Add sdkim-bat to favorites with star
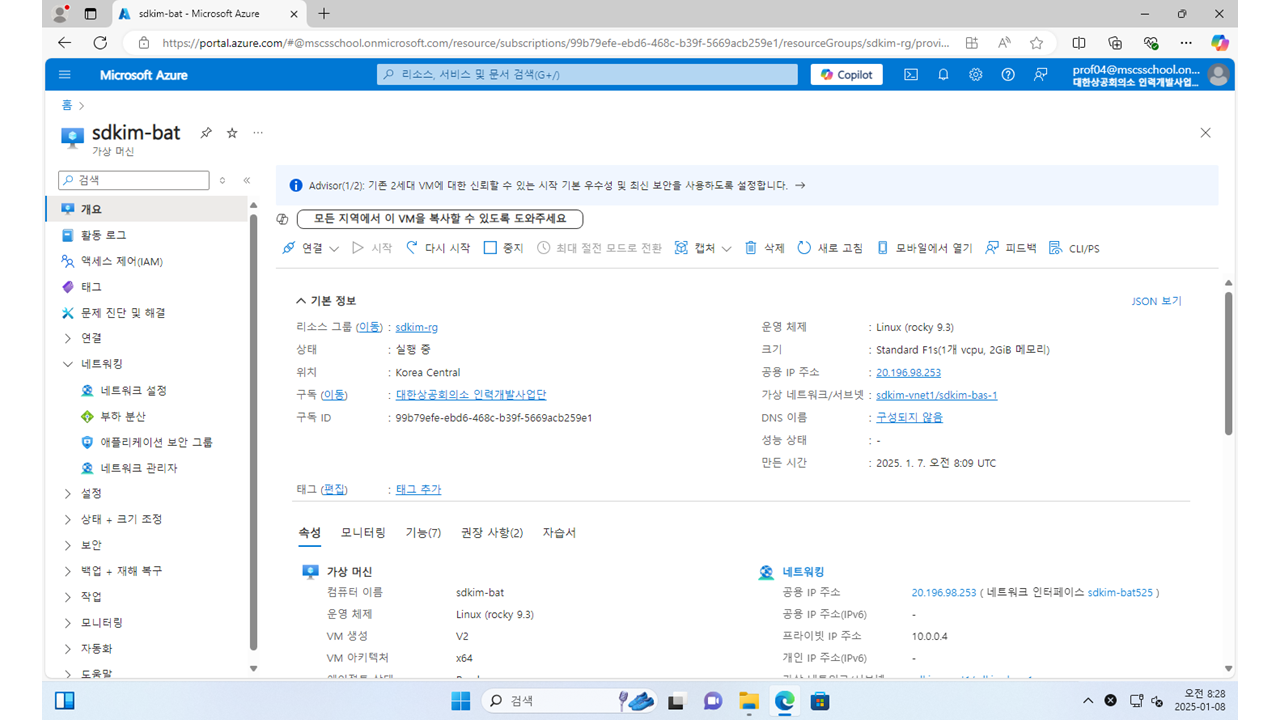This screenshot has height=720, width=1280. tap(232, 133)
